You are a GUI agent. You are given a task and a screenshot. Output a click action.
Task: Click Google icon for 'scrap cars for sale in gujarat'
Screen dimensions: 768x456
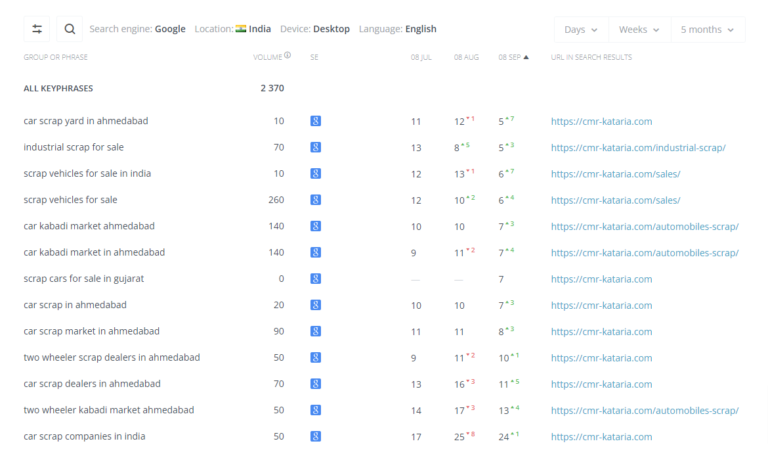[x=316, y=278]
